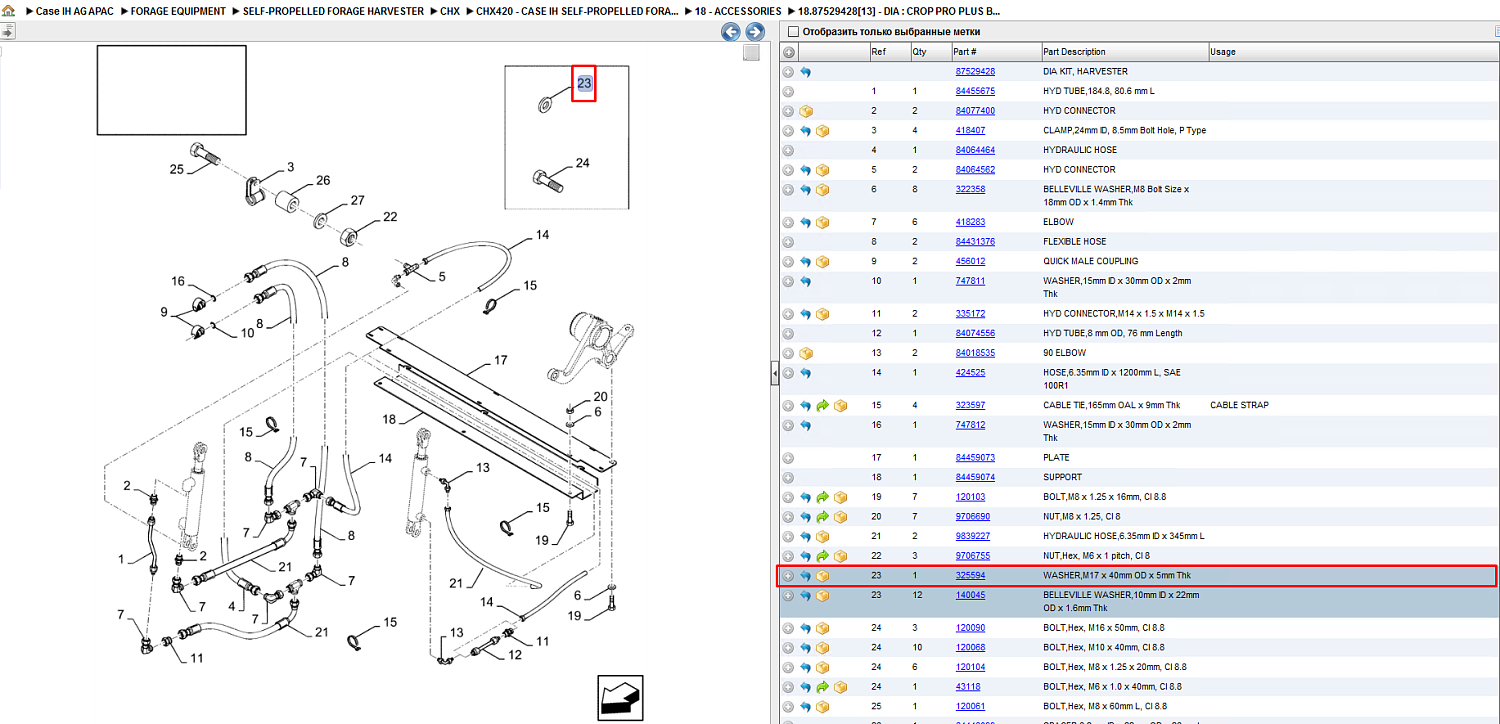Open the CHX420 breadcrumb item
Image resolution: width=1500 pixels, height=724 pixels.
pyautogui.click(x=578, y=11)
